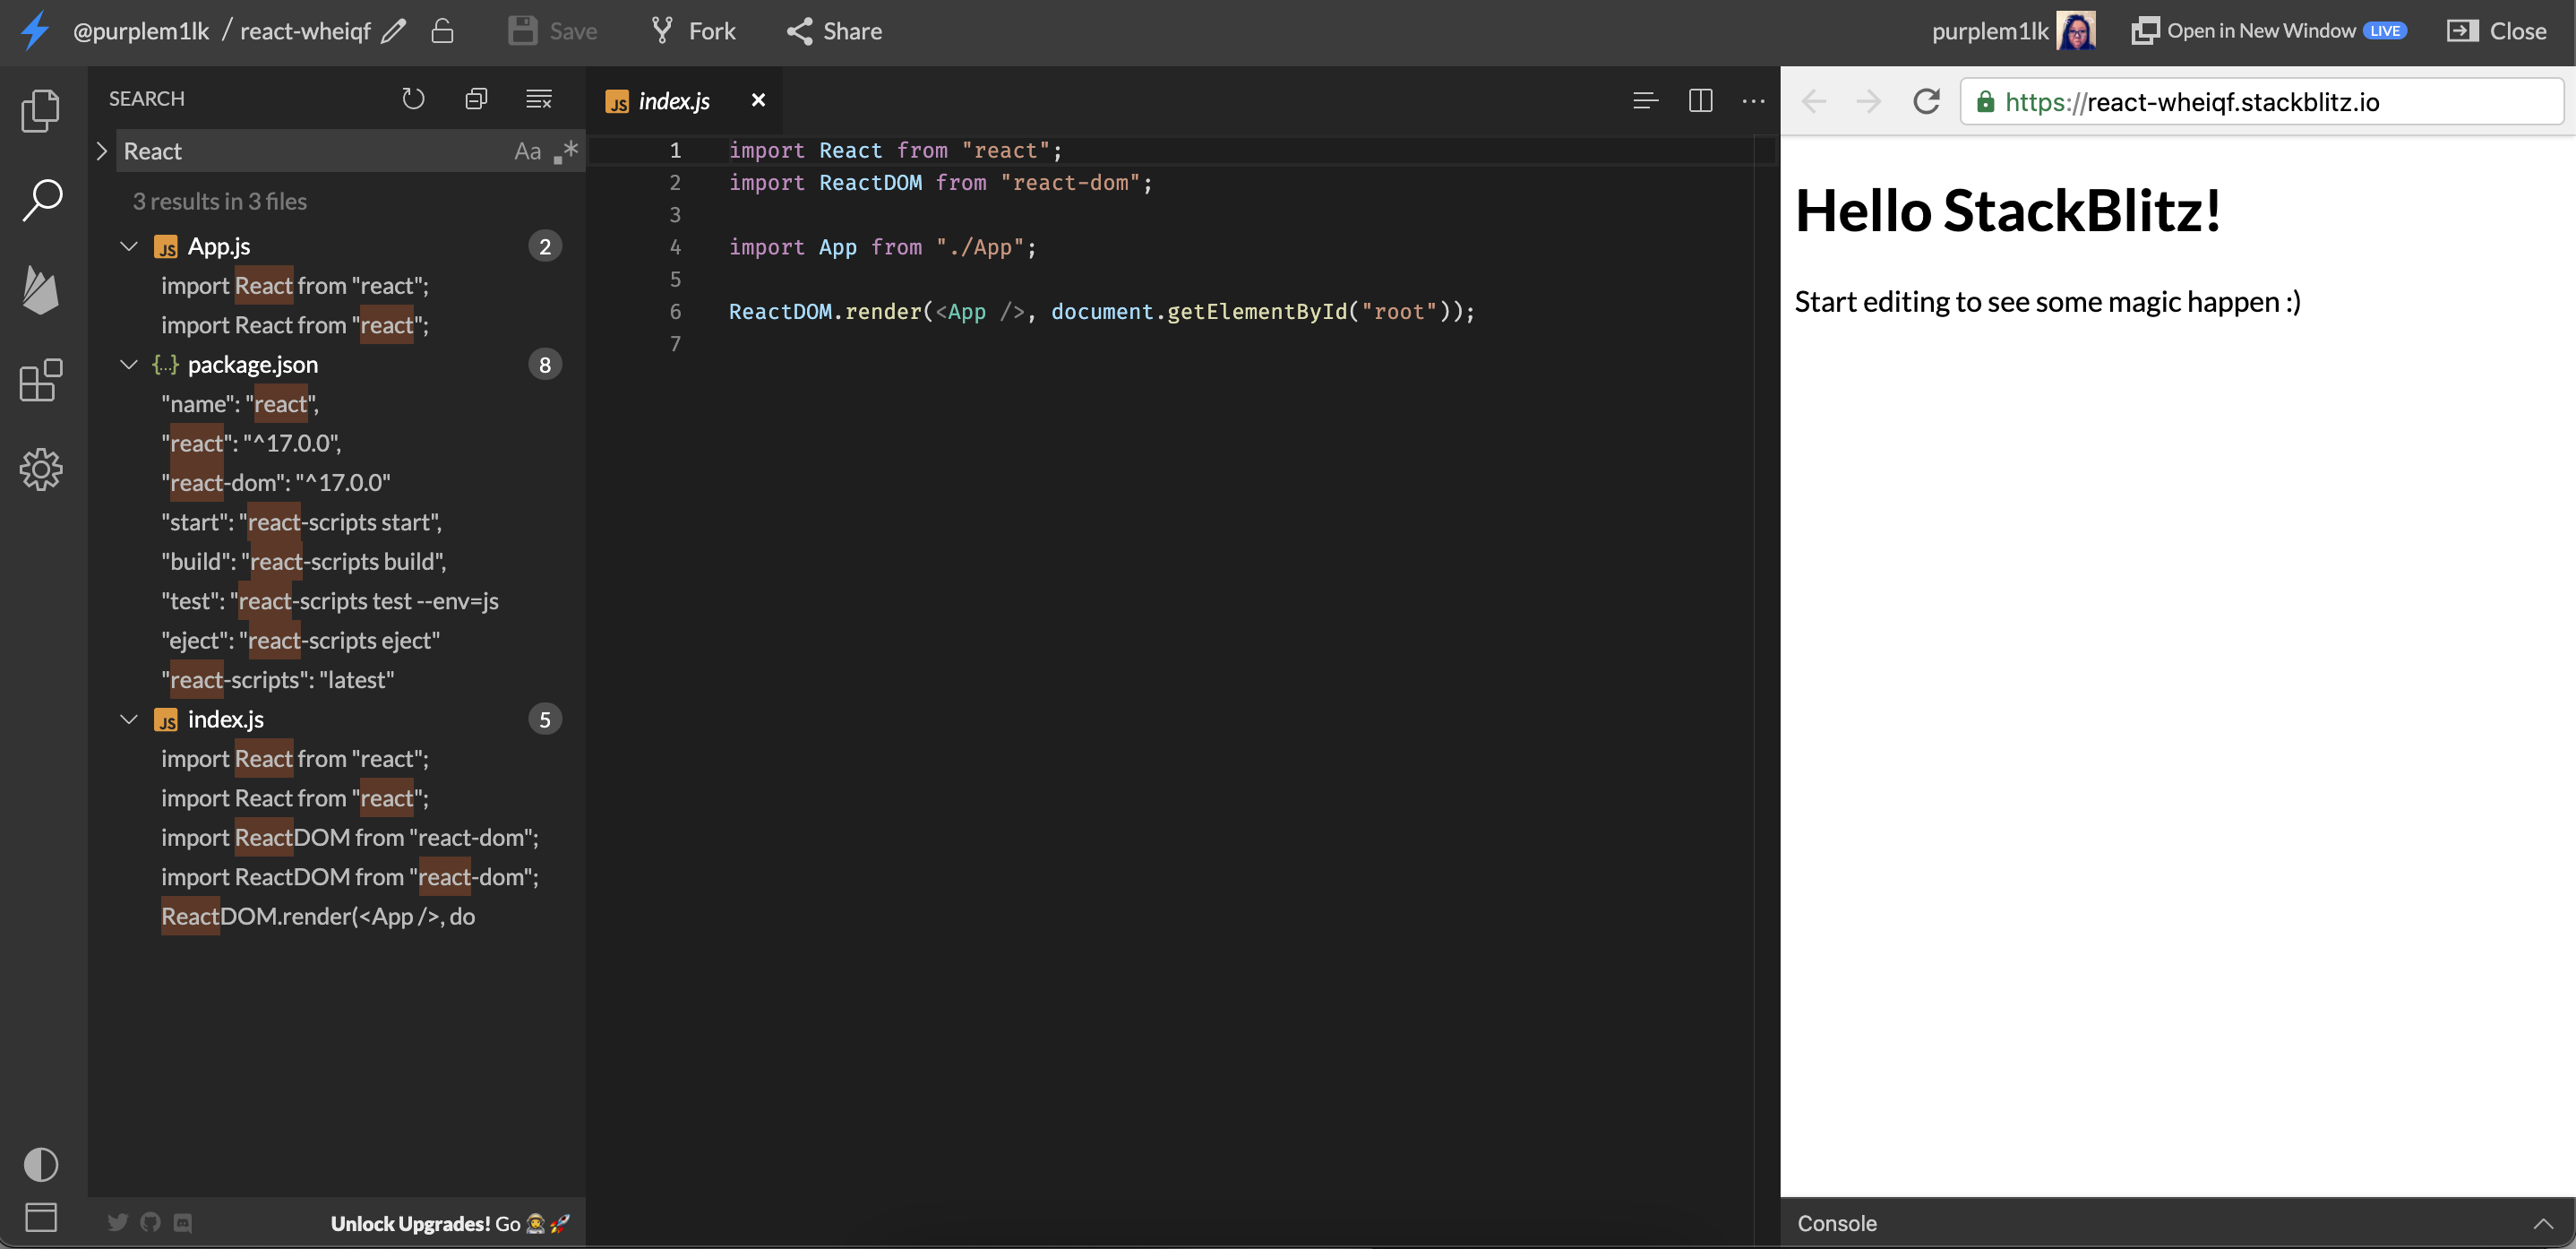Viewport: 2576px width, 1249px height.
Task: Open the Twitter icon in footer
Action: click(117, 1222)
